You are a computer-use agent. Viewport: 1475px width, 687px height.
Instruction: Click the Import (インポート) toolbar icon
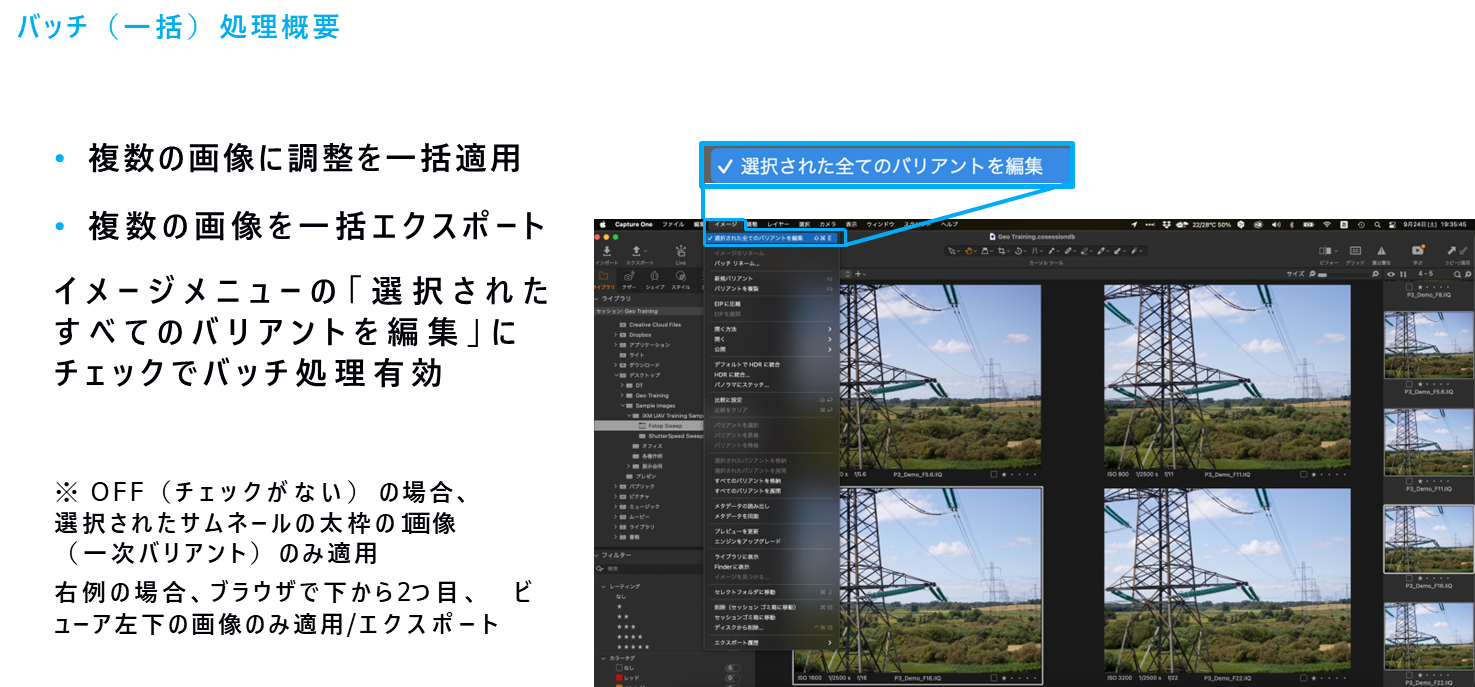click(607, 250)
